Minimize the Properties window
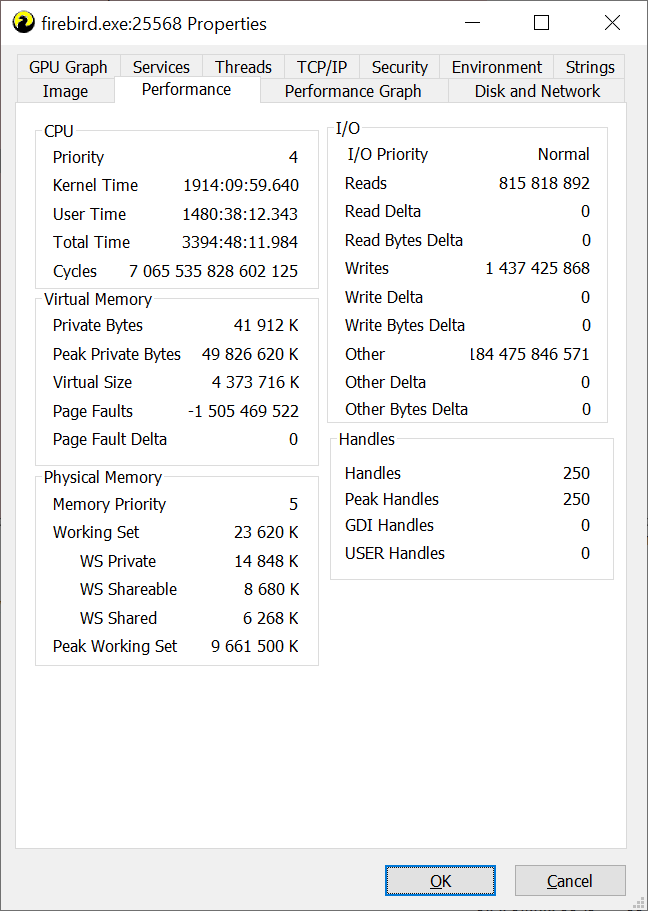648x911 pixels. click(x=472, y=23)
